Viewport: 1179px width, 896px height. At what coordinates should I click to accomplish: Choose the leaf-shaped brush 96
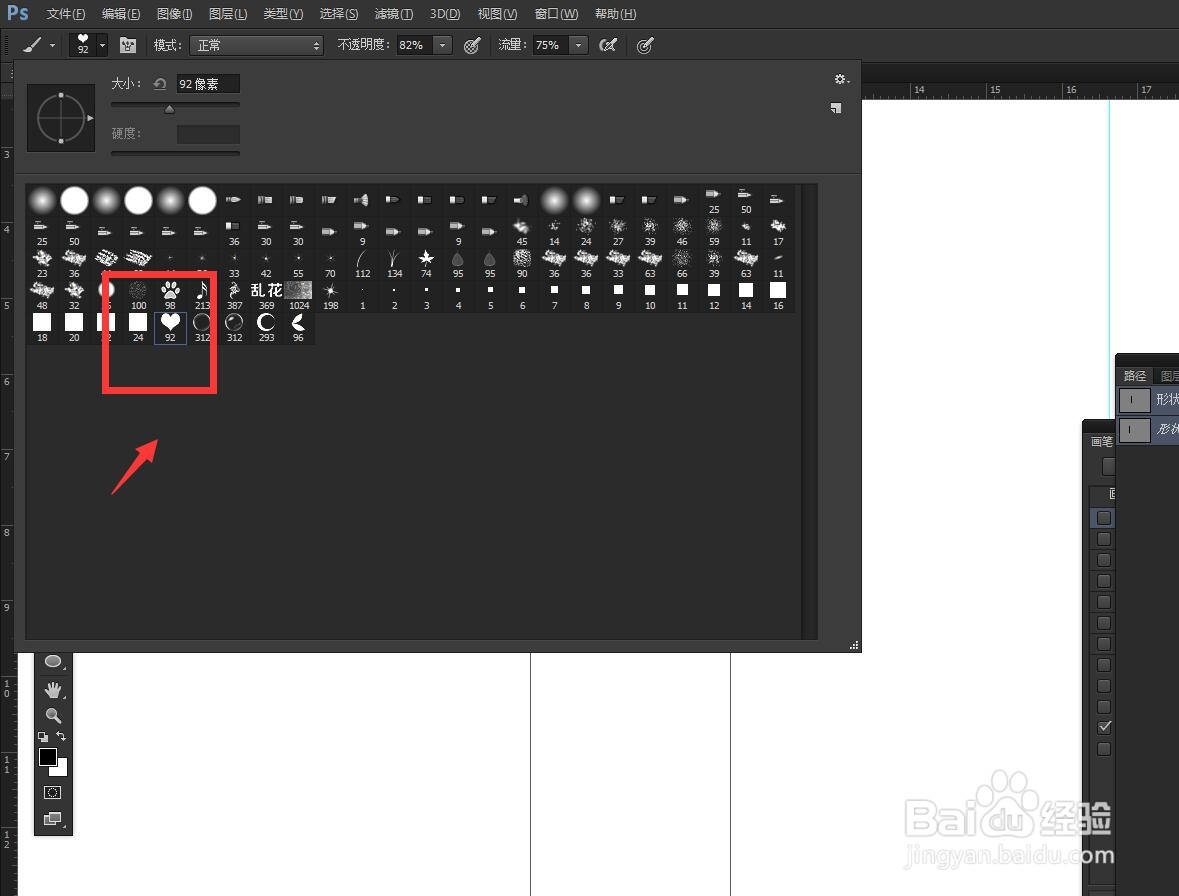299,327
